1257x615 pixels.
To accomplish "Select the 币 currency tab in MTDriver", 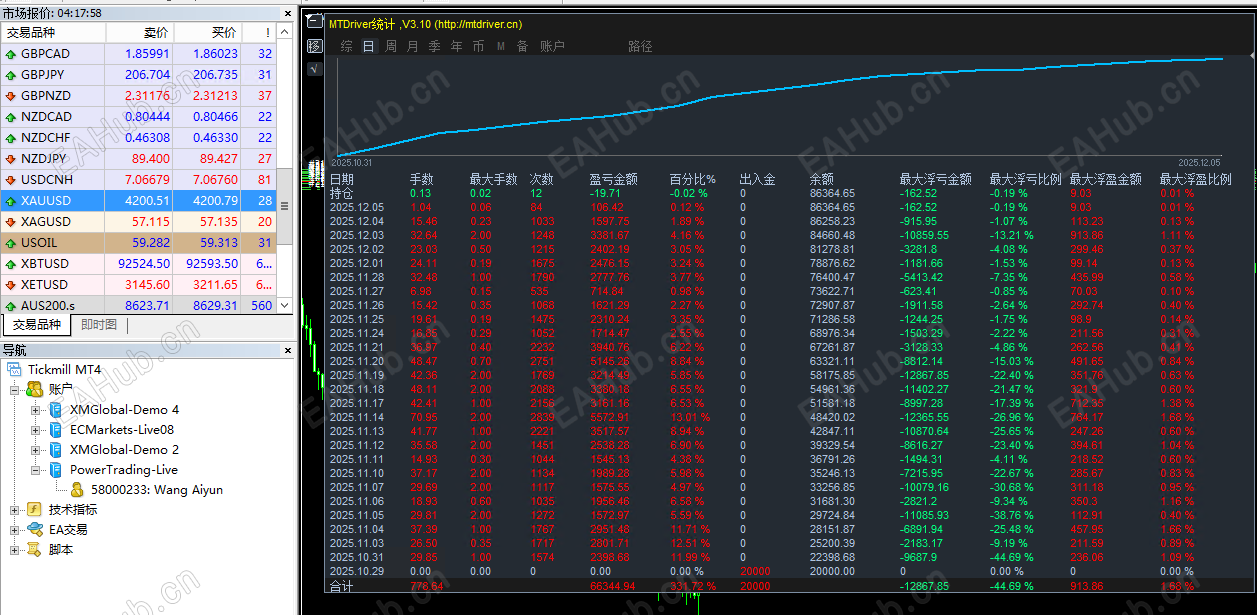I will [x=478, y=46].
